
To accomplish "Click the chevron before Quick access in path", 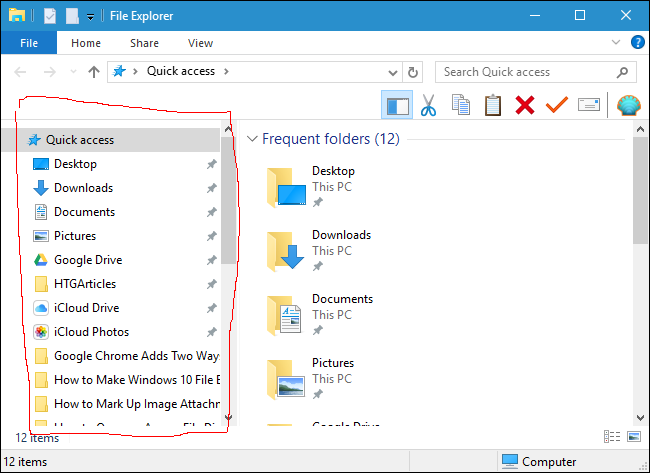I will 135,71.
